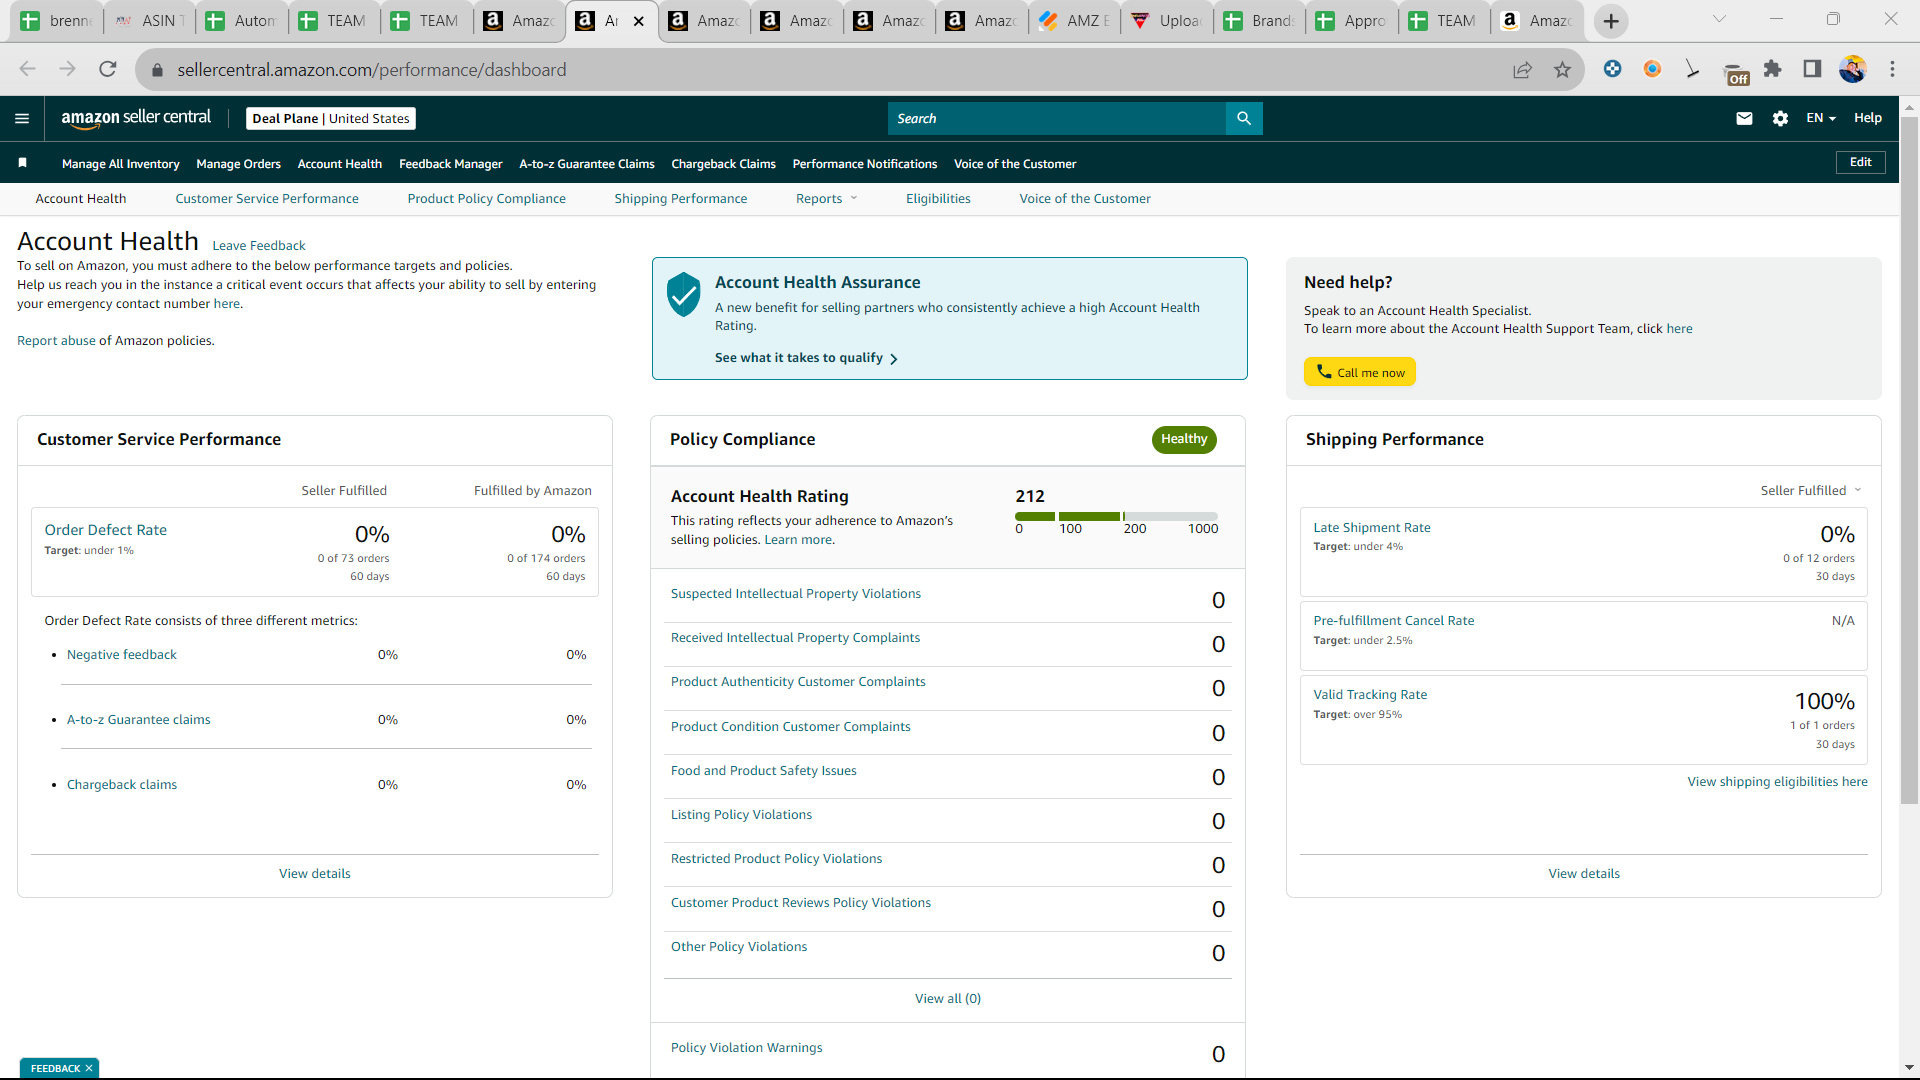Go back with browser back arrow
The height and width of the screenshot is (1080, 1920).
point(28,69)
